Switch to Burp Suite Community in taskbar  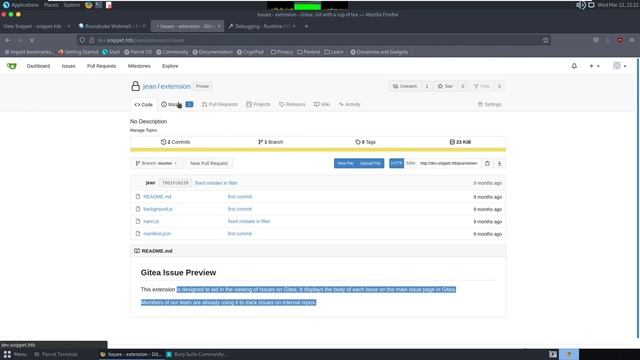(196, 354)
